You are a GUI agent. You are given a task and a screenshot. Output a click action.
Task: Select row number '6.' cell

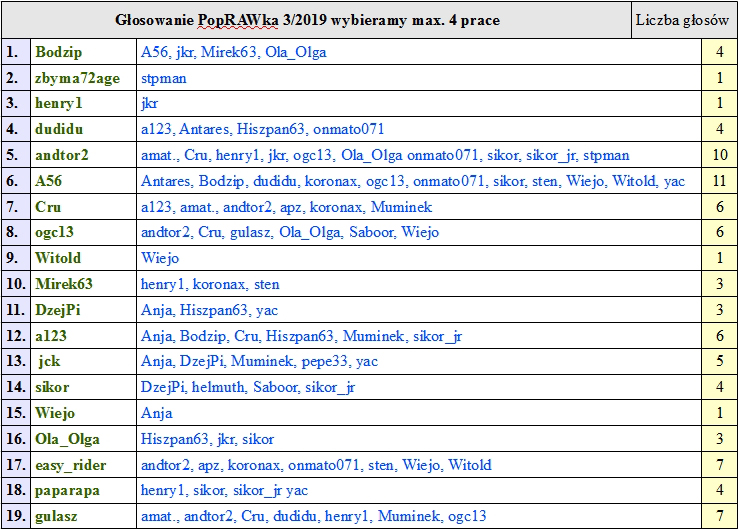click(x=16, y=181)
